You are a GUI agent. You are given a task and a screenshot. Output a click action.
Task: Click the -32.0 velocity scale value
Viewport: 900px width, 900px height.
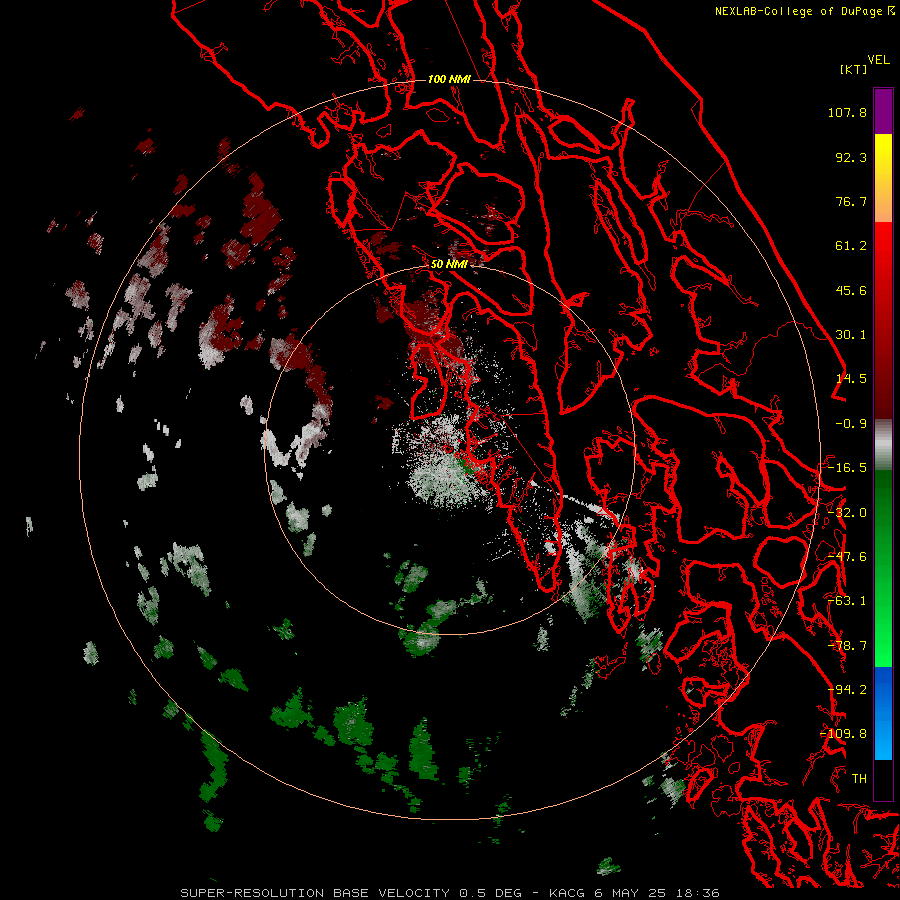[x=847, y=513]
